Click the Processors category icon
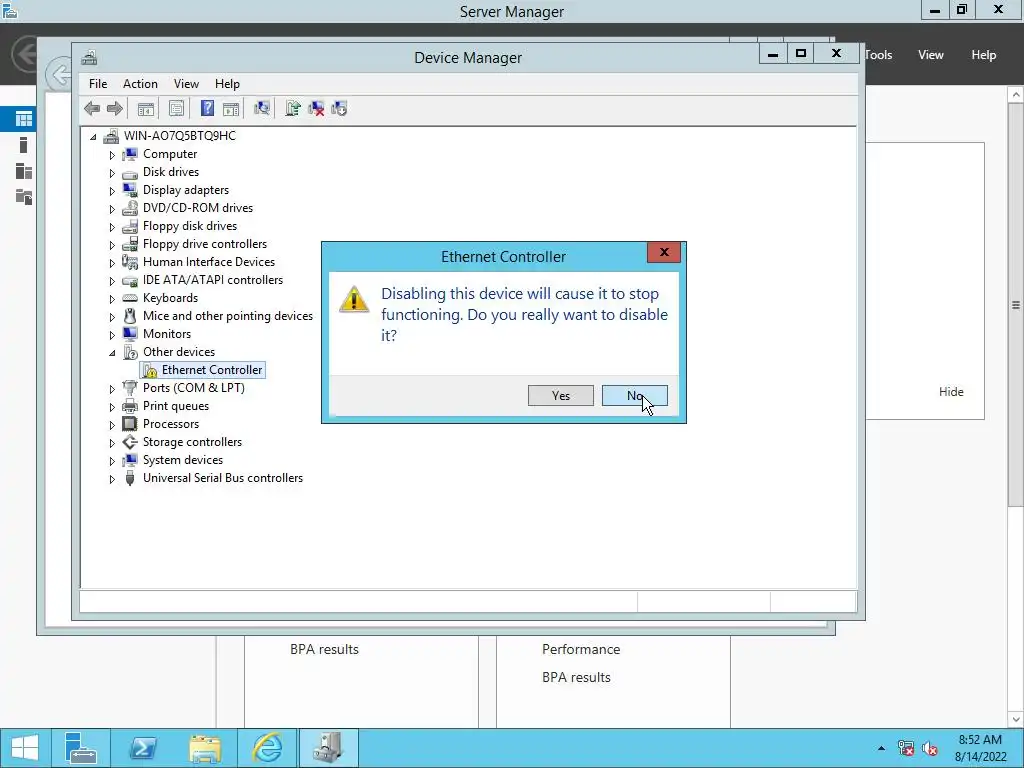 pos(130,424)
